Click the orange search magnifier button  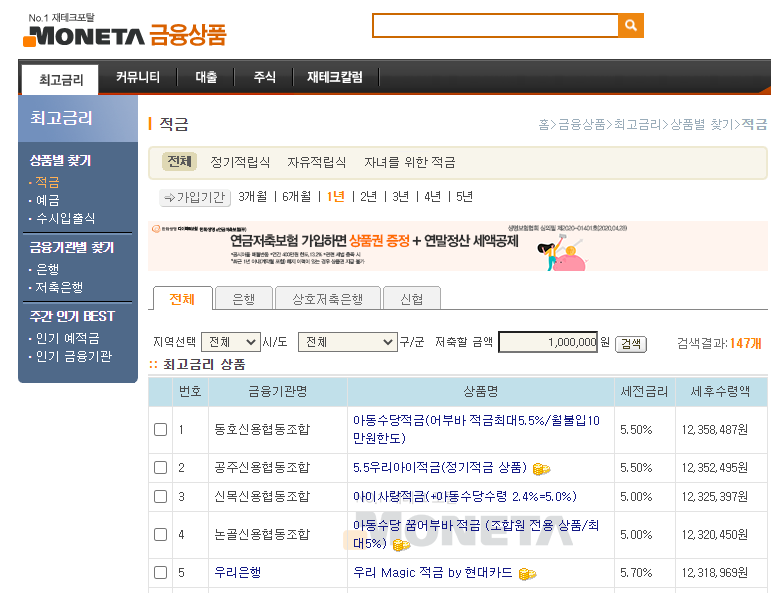click(x=631, y=25)
